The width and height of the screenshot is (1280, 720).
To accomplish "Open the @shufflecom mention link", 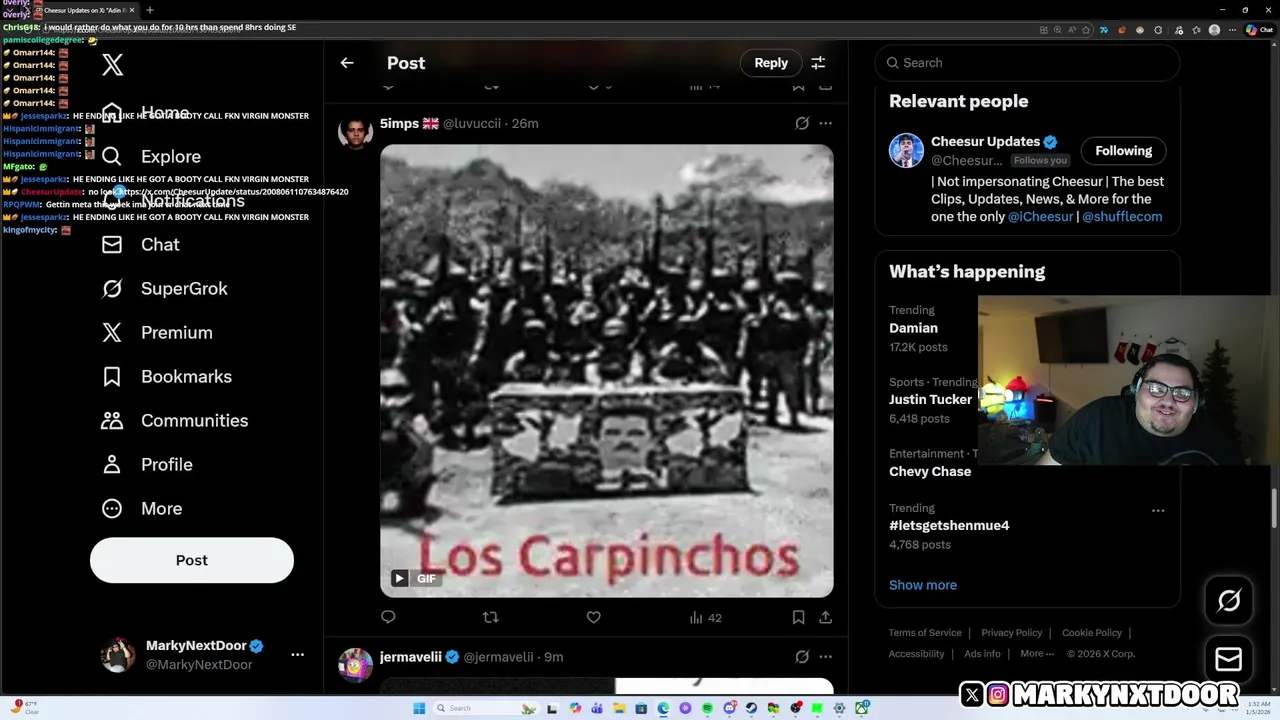I will (1122, 216).
